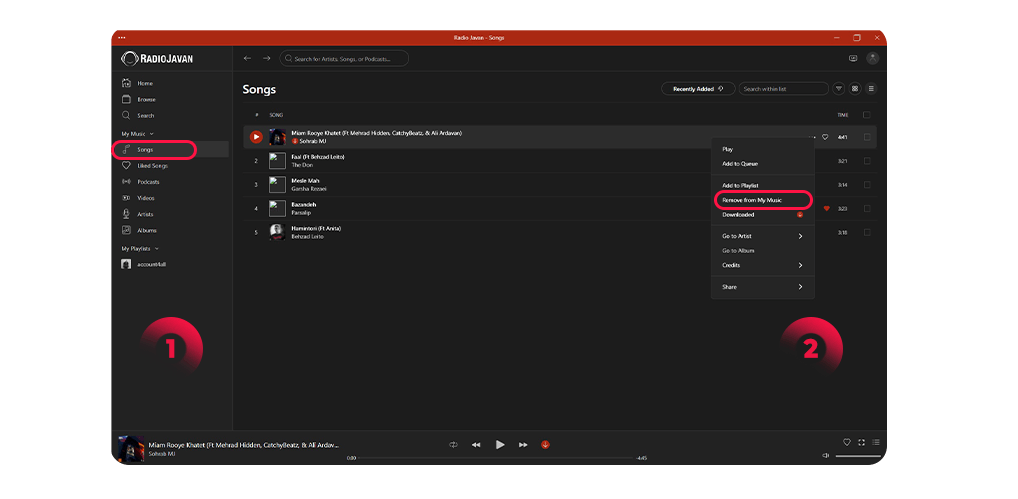
Task: Like the current track in the player bar
Action: (x=847, y=443)
